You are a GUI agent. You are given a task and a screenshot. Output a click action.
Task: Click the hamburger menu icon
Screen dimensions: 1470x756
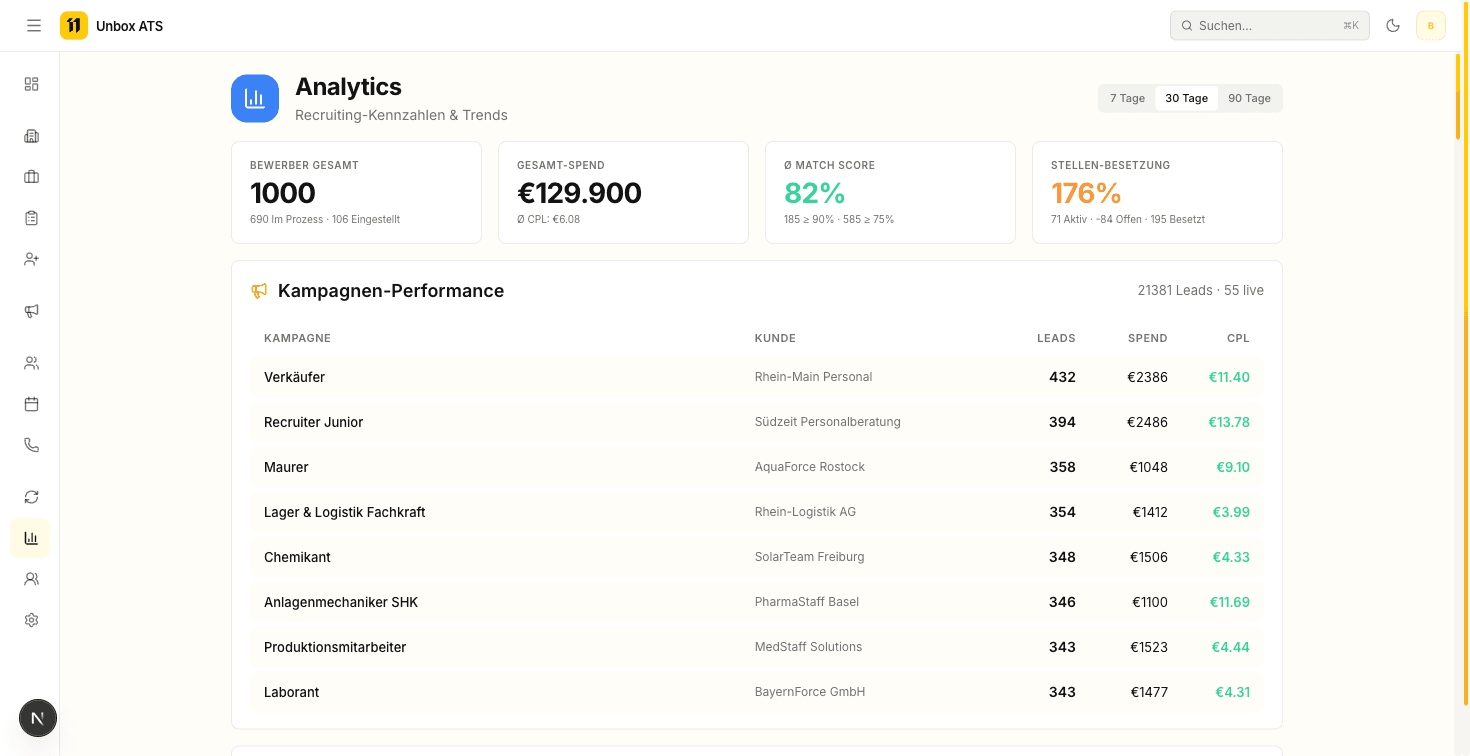click(x=34, y=26)
